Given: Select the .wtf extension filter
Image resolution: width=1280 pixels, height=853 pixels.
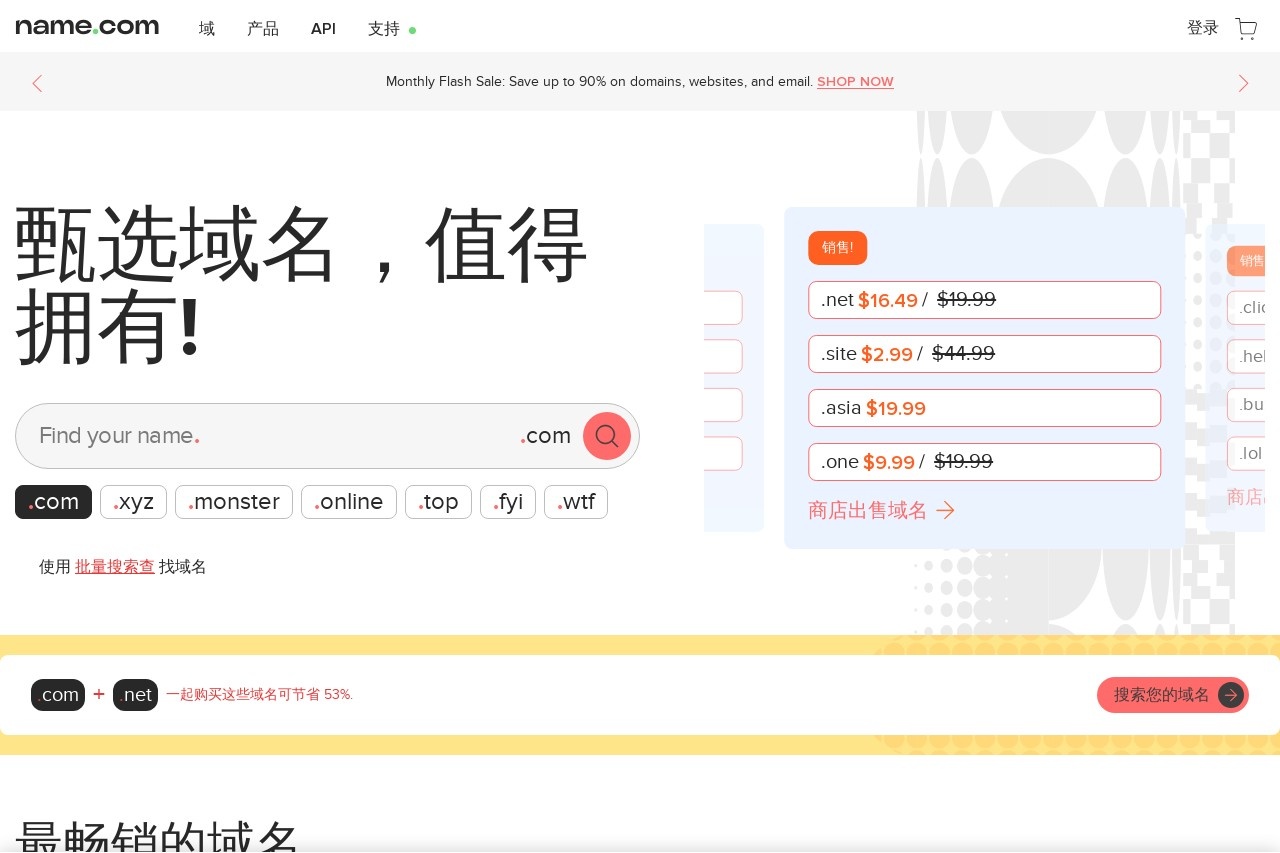Looking at the screenshot, I should [576, 502].
